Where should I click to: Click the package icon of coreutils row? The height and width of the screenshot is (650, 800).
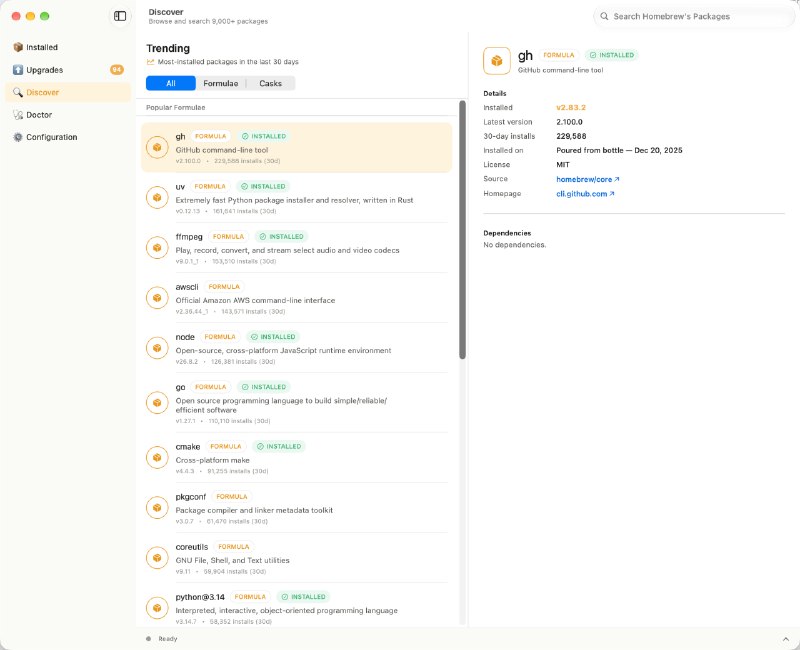click(157, 558)
